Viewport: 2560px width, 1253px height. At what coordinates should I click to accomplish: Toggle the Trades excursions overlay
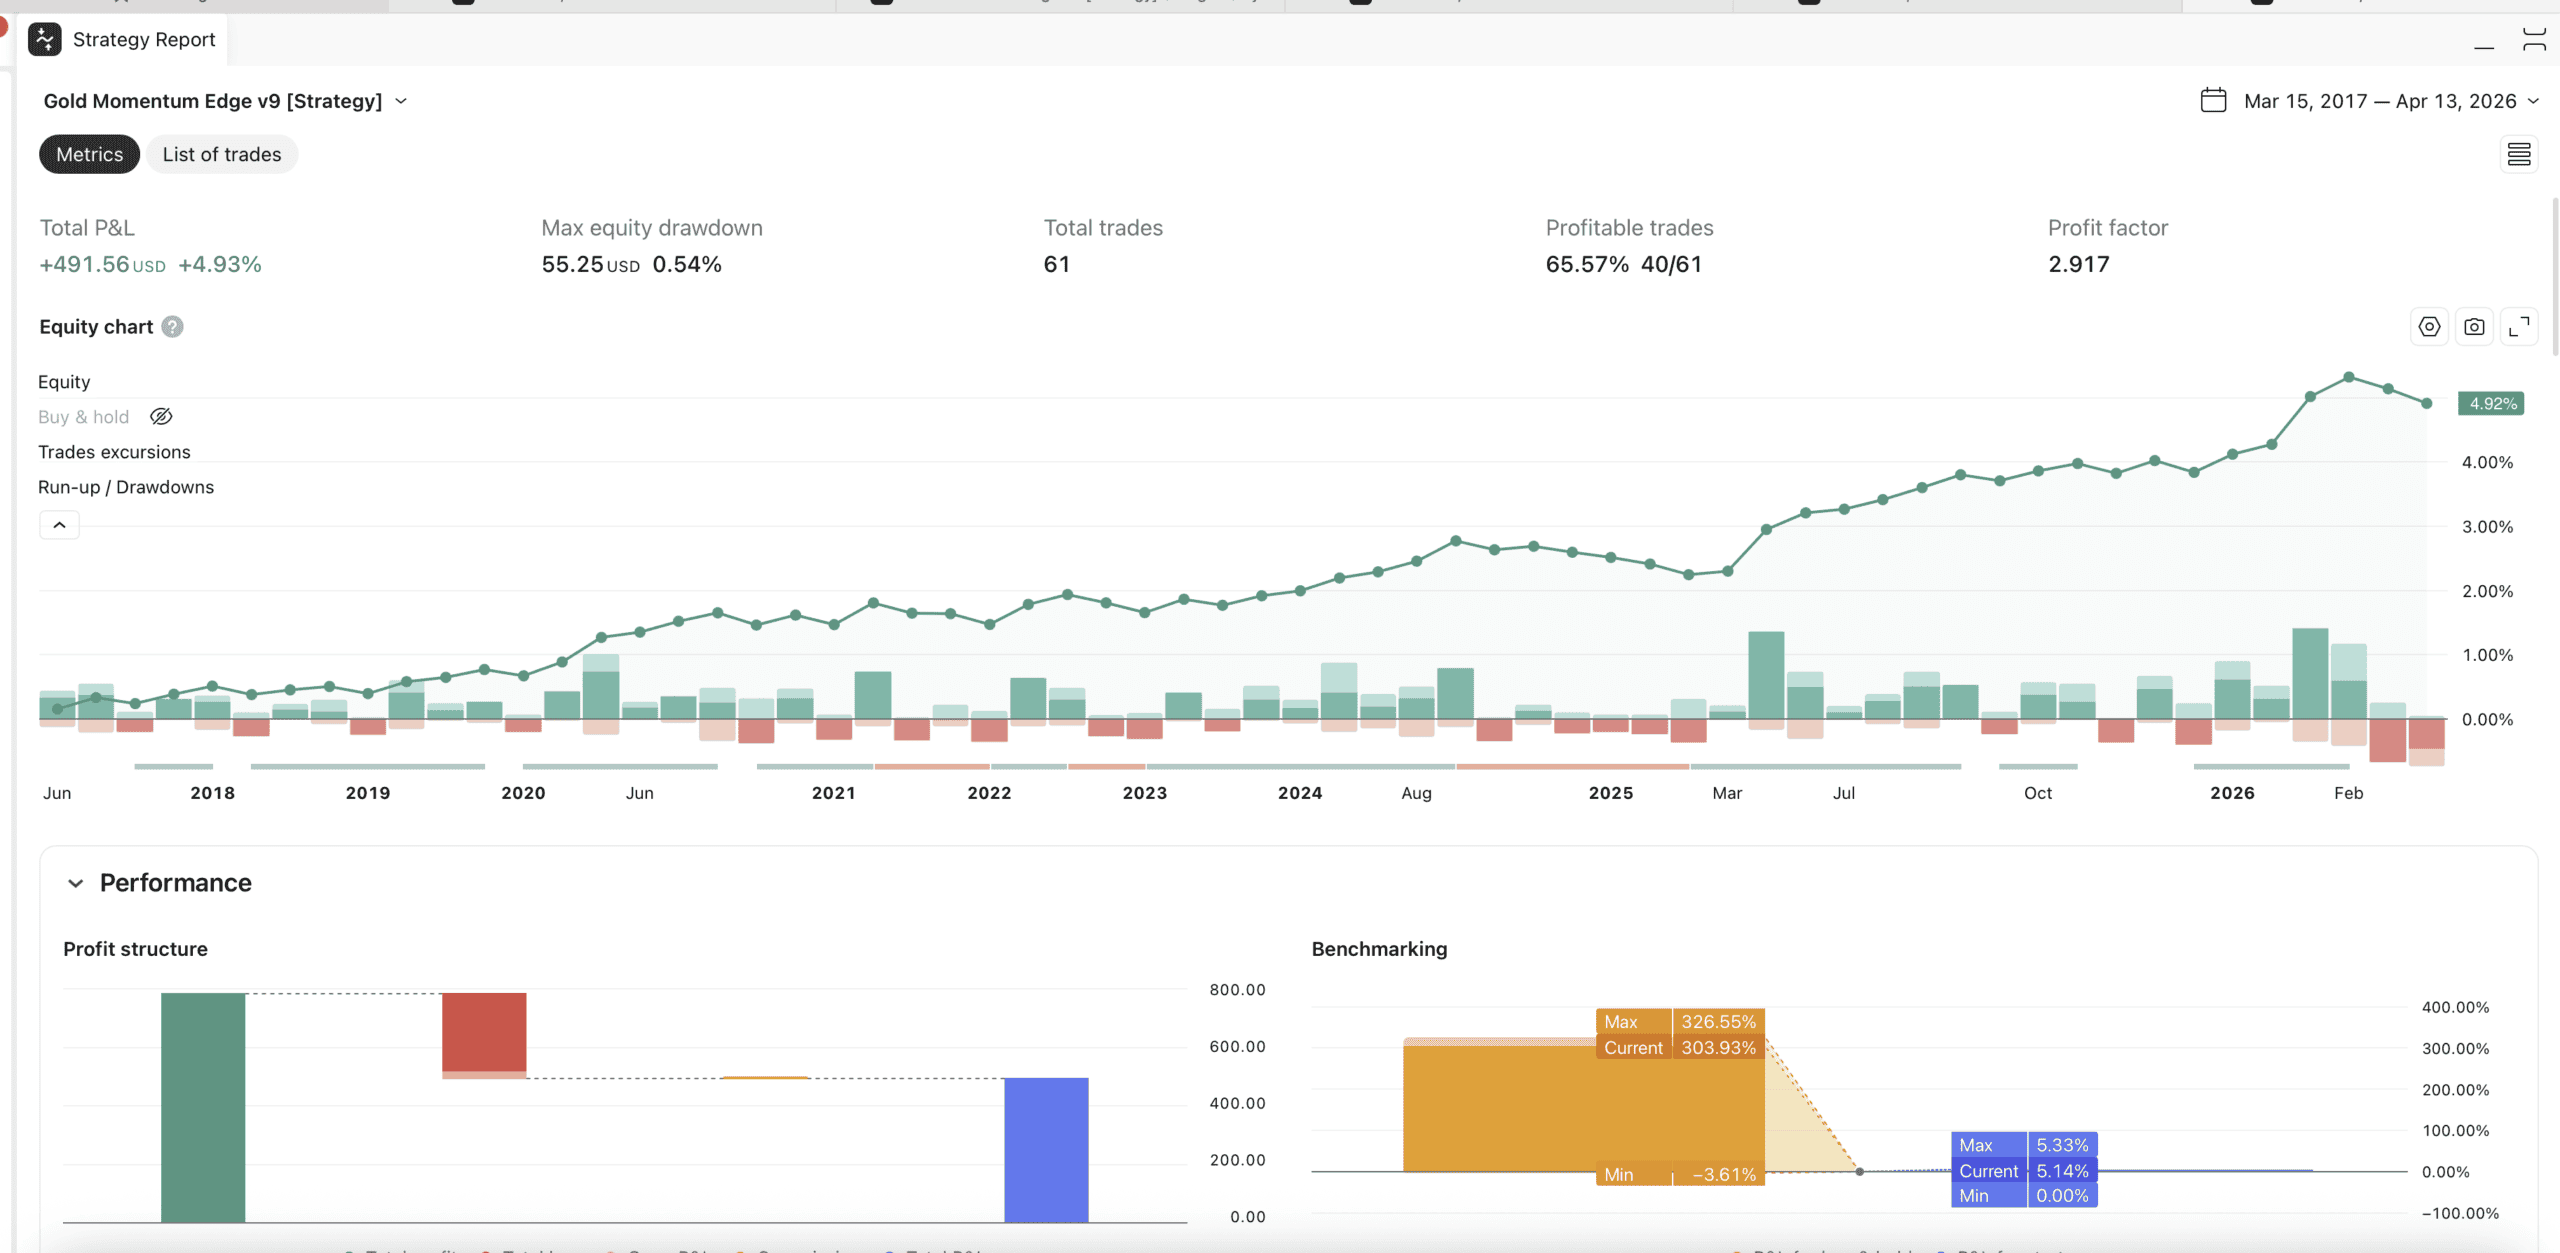point(114,451)
